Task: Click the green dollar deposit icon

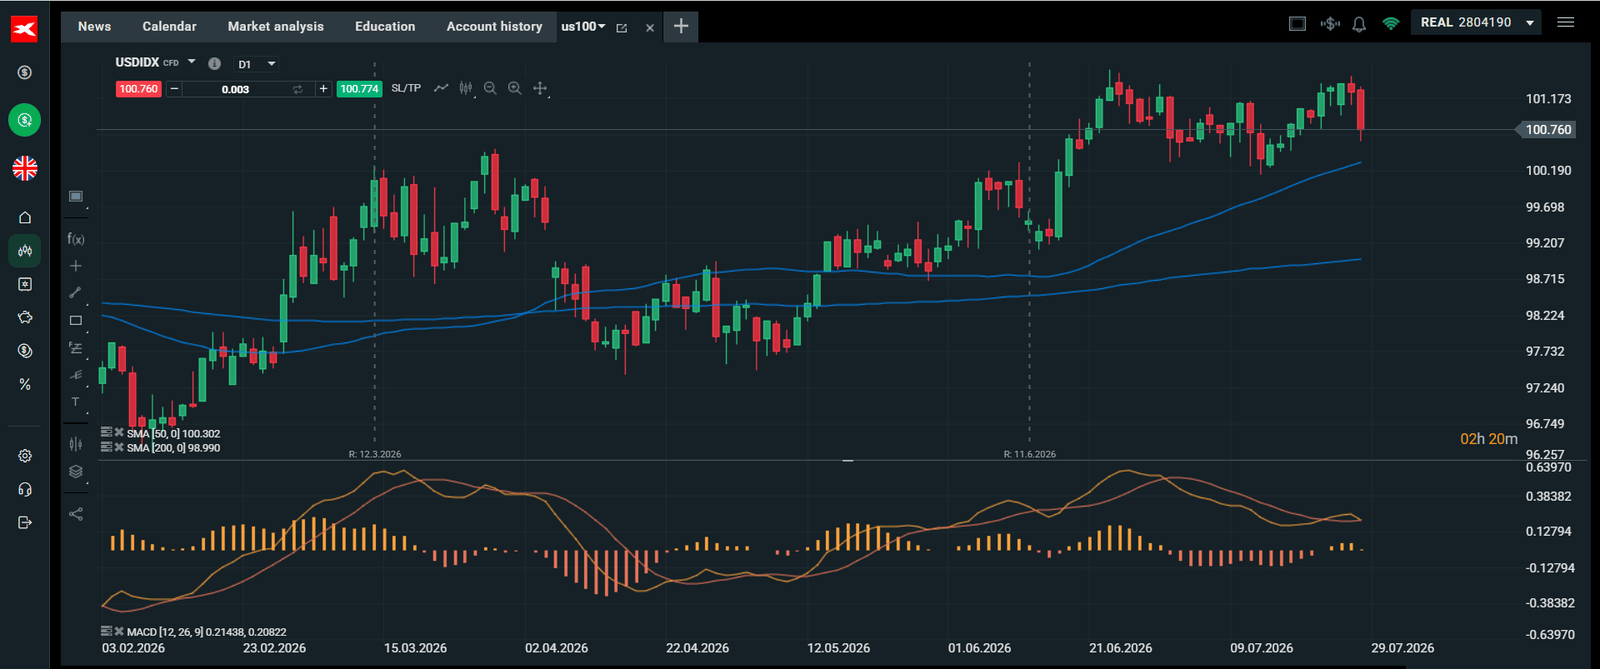Action: tap(25, 120)
